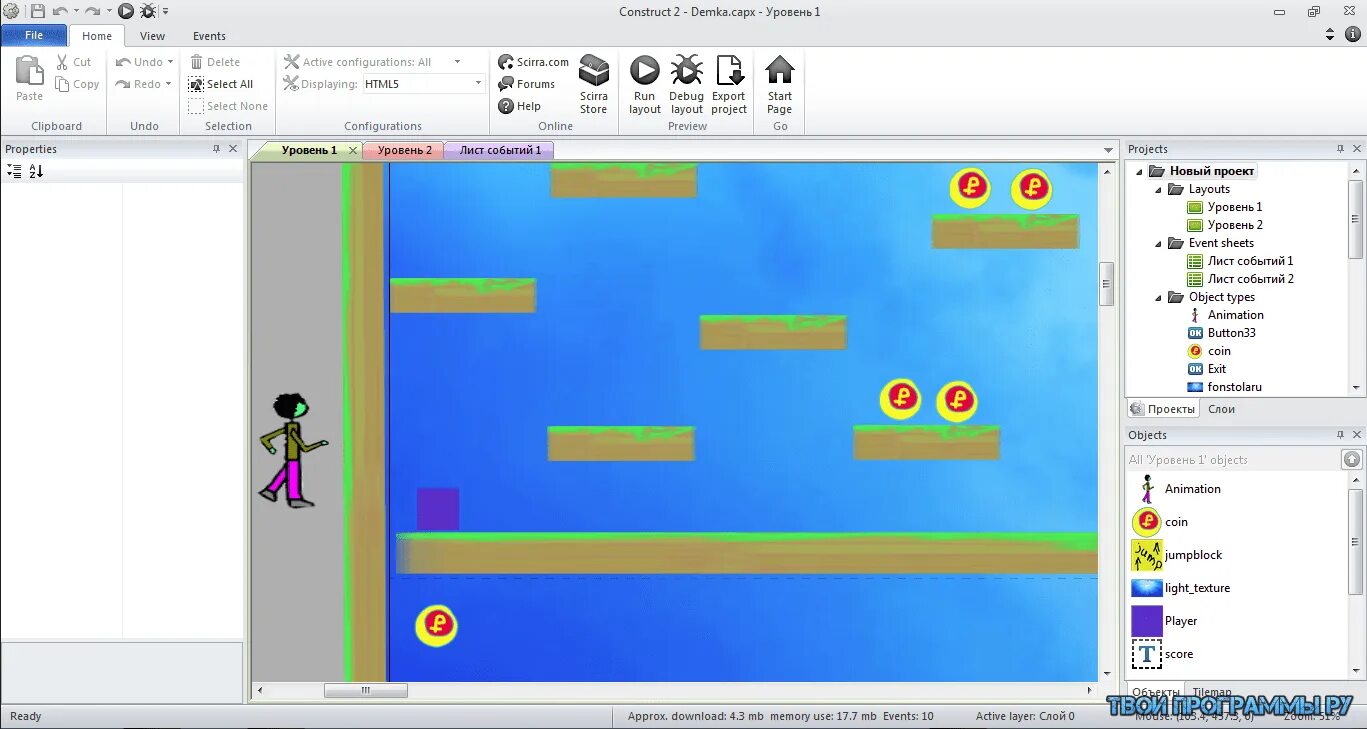Open Active configurations dropdown arrow

[457, 62]
